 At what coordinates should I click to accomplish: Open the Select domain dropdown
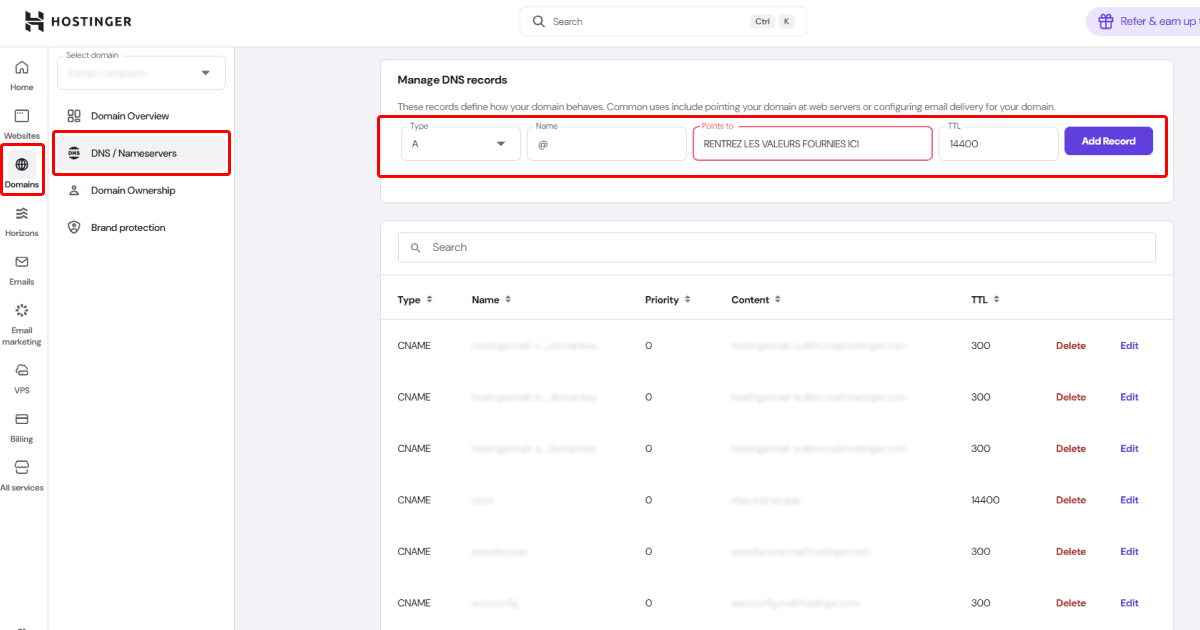point(140,72)
